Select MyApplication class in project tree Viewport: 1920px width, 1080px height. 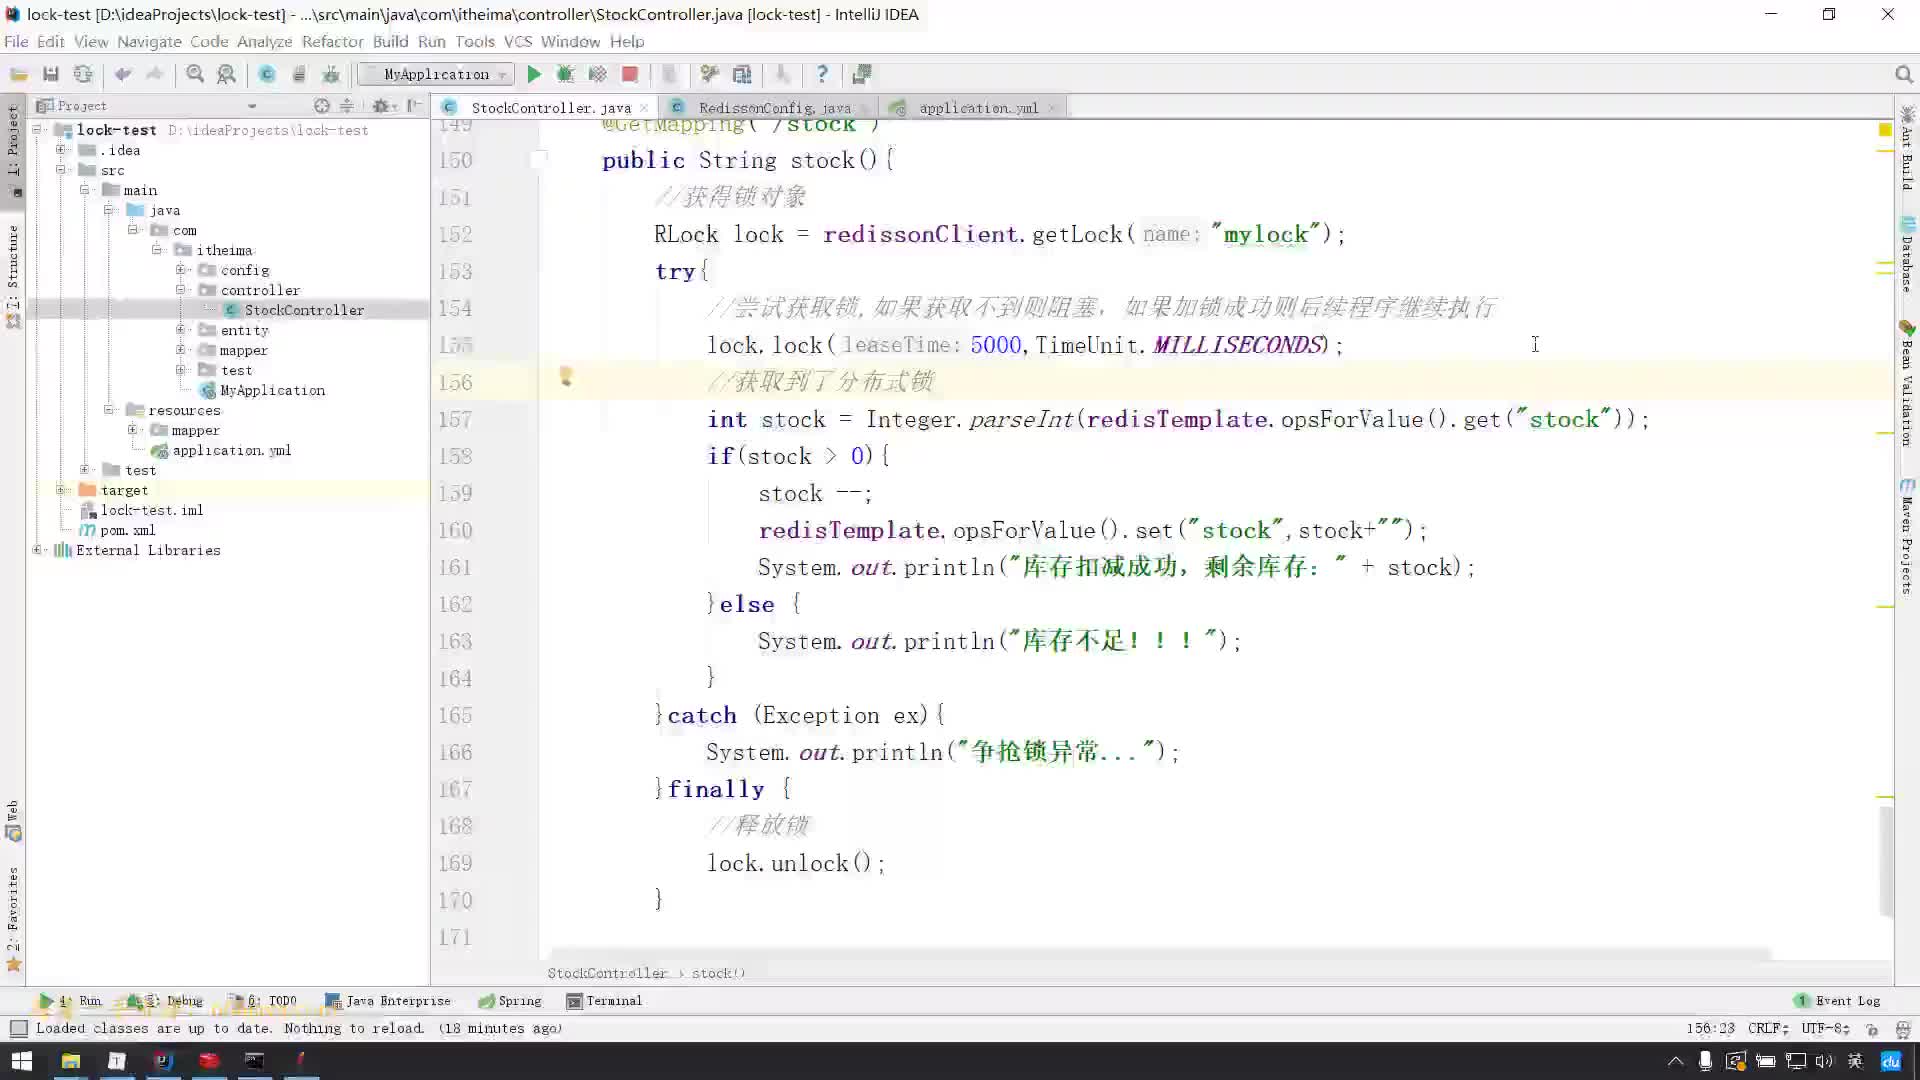[272, 390]
